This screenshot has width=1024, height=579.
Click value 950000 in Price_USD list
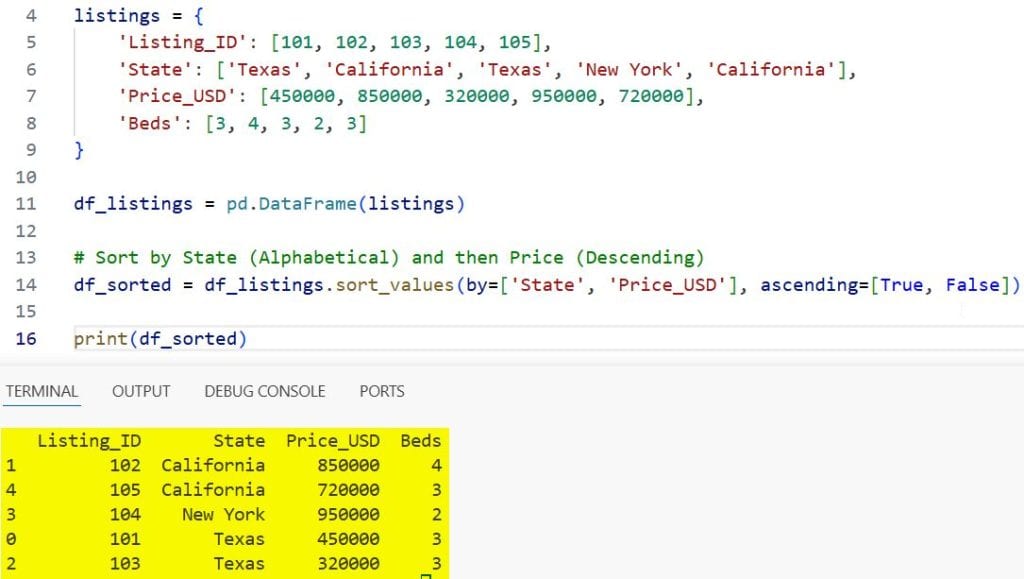(x=564, y=97)
